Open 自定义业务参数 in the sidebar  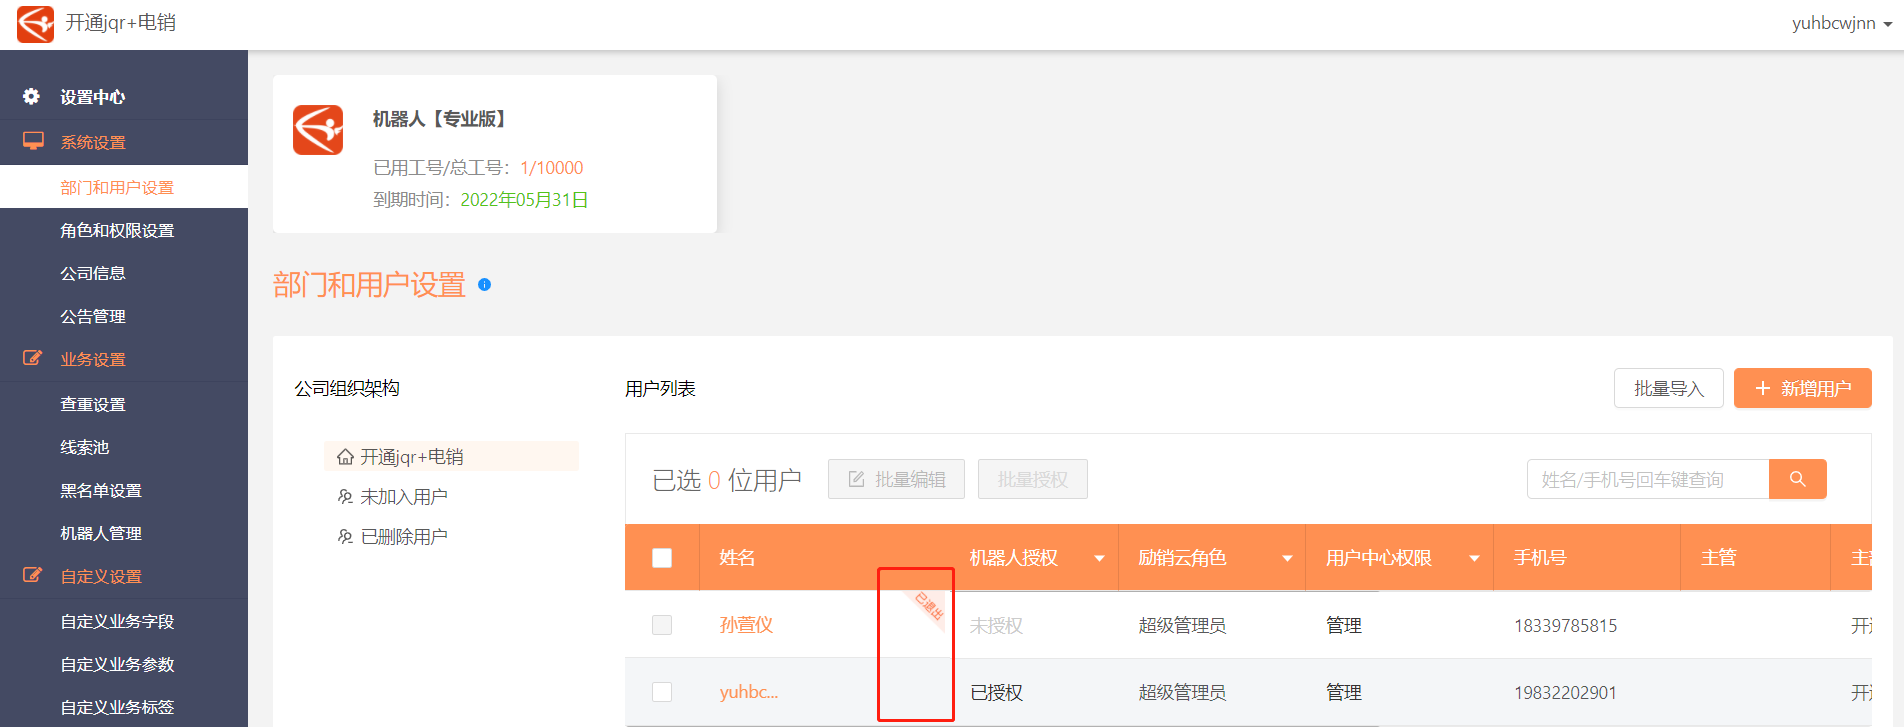click(124, 664)
